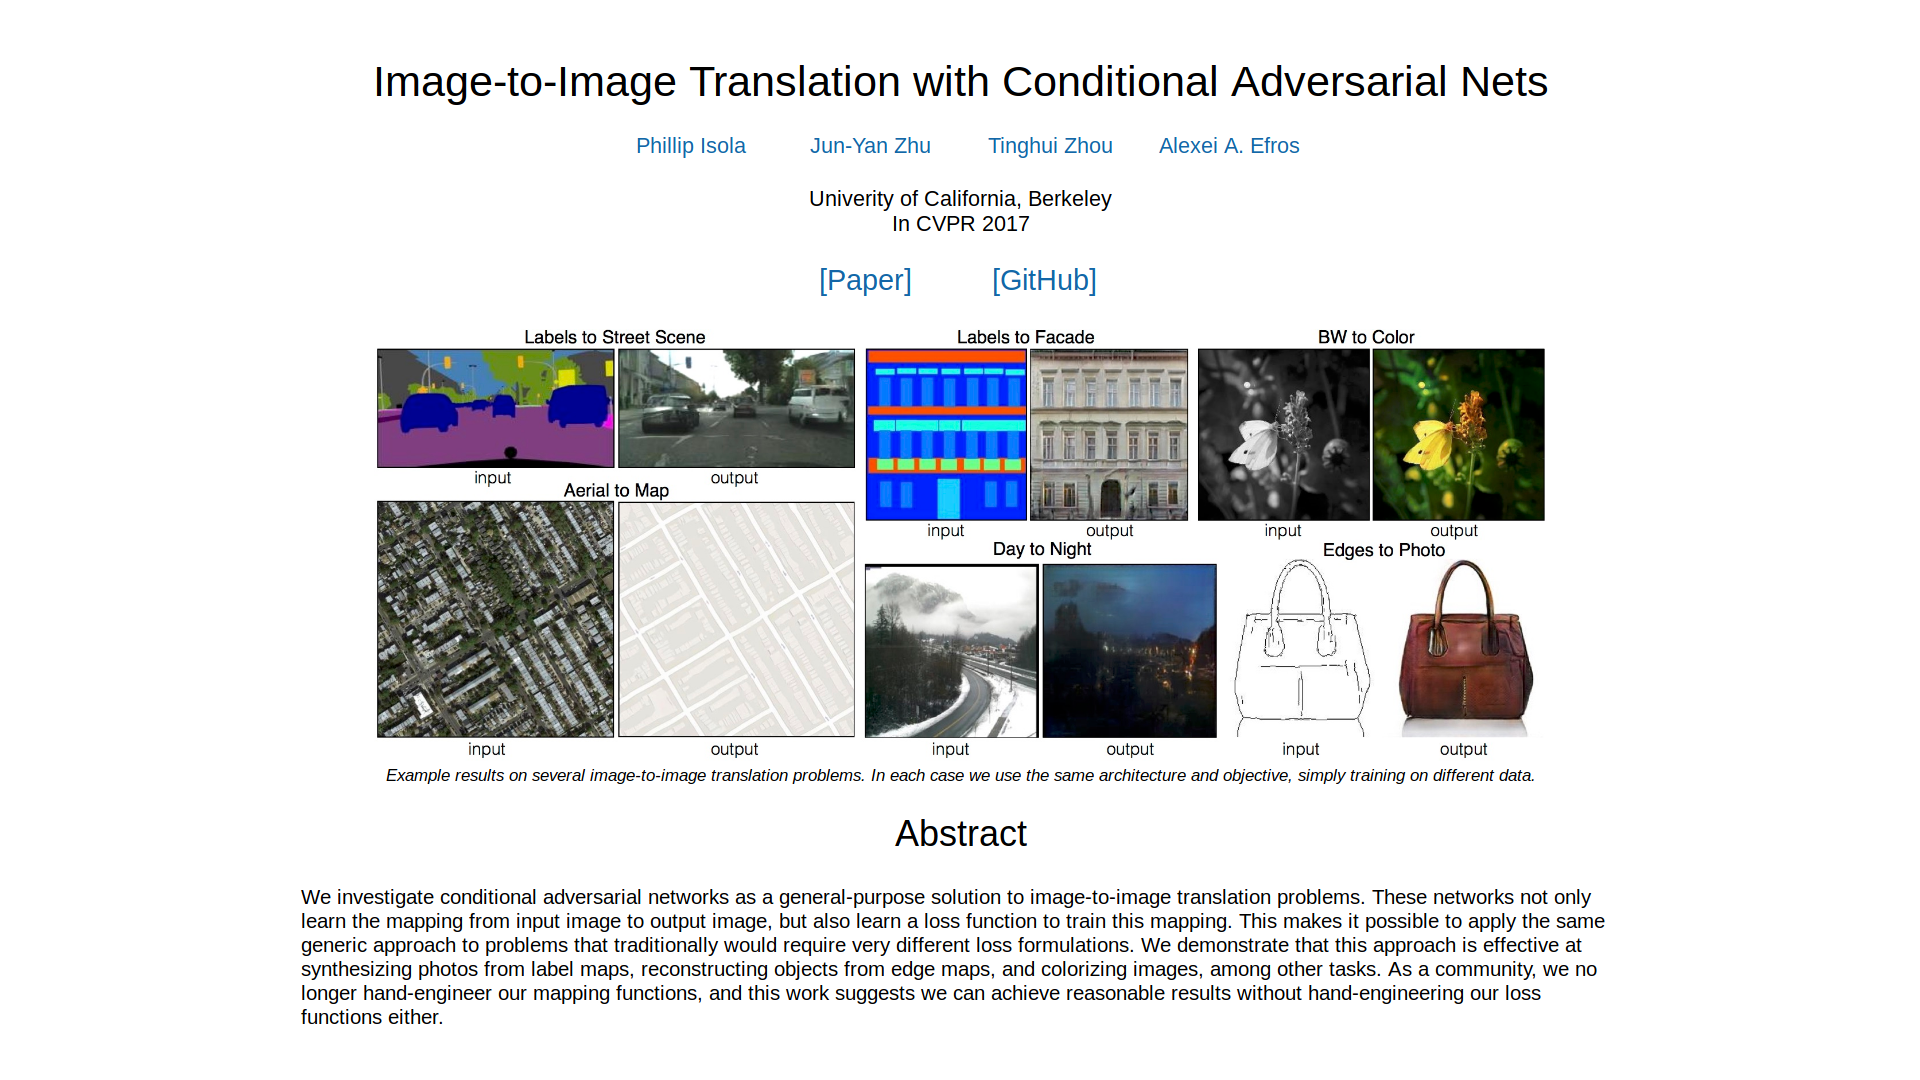Screen dimensions: 1920x1080
Task: Click the colorized butterfly output image
Action: coord(1458,434)
